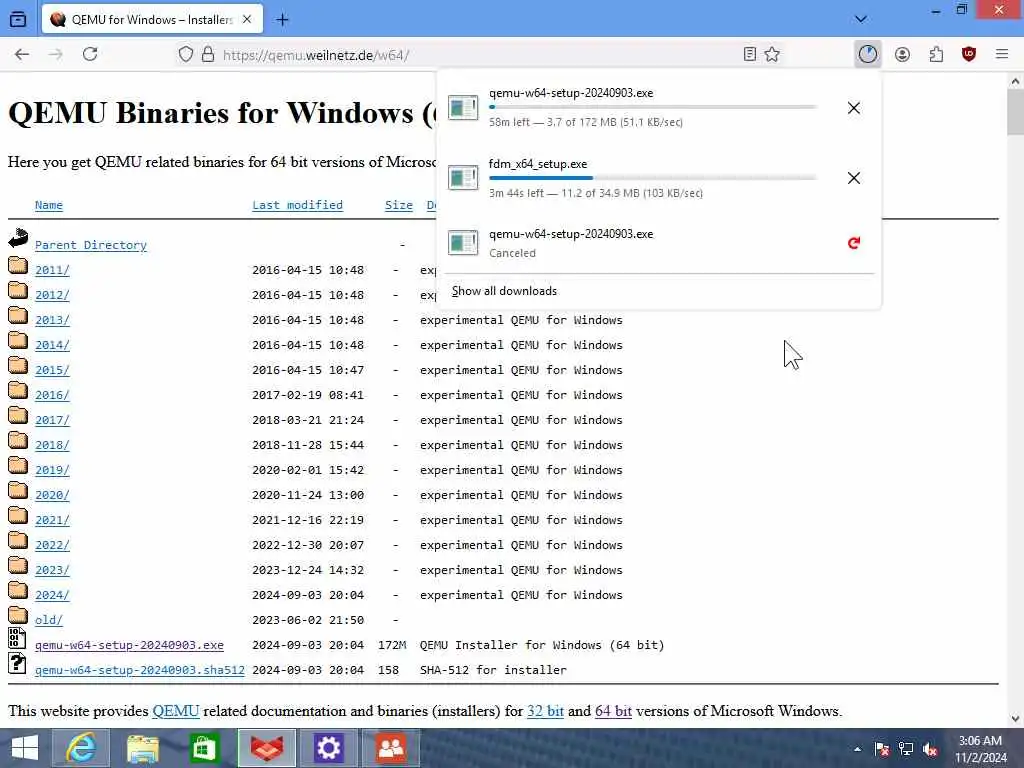Image resolution: width=1024 pixels, height=768 pixels.
Task: Click the folder icon beside 2024/
Action: pyautogui.click(x=18, y=590)
